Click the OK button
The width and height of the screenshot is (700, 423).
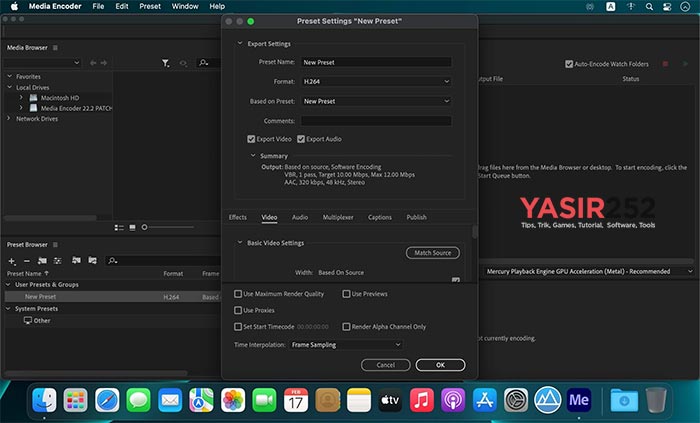440,365
